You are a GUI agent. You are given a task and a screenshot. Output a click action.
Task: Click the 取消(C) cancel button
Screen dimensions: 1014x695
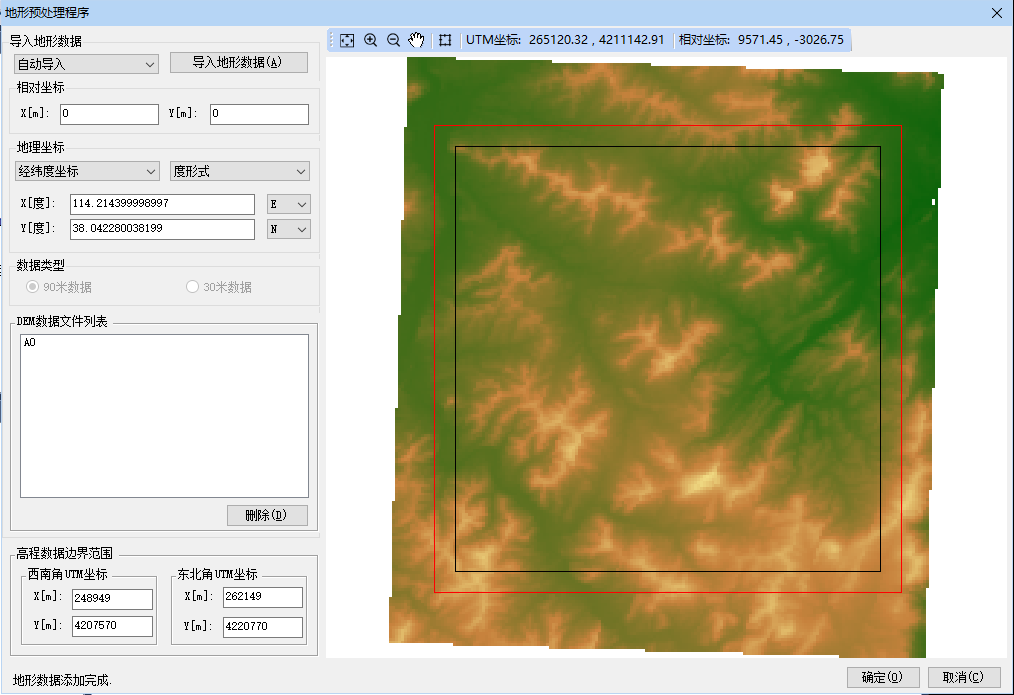[x=964, y=677]
